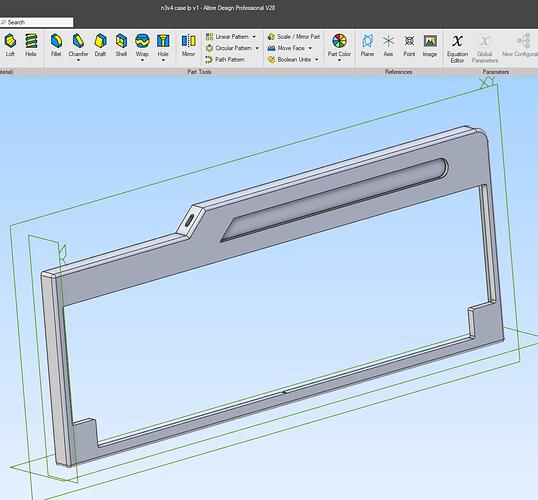Select the Shell tool
538x500 pixels.
point(121,45)
